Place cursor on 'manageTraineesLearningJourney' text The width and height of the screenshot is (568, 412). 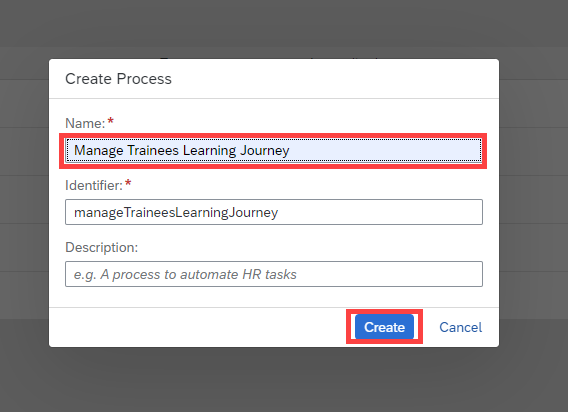click(x=176, y=212)
